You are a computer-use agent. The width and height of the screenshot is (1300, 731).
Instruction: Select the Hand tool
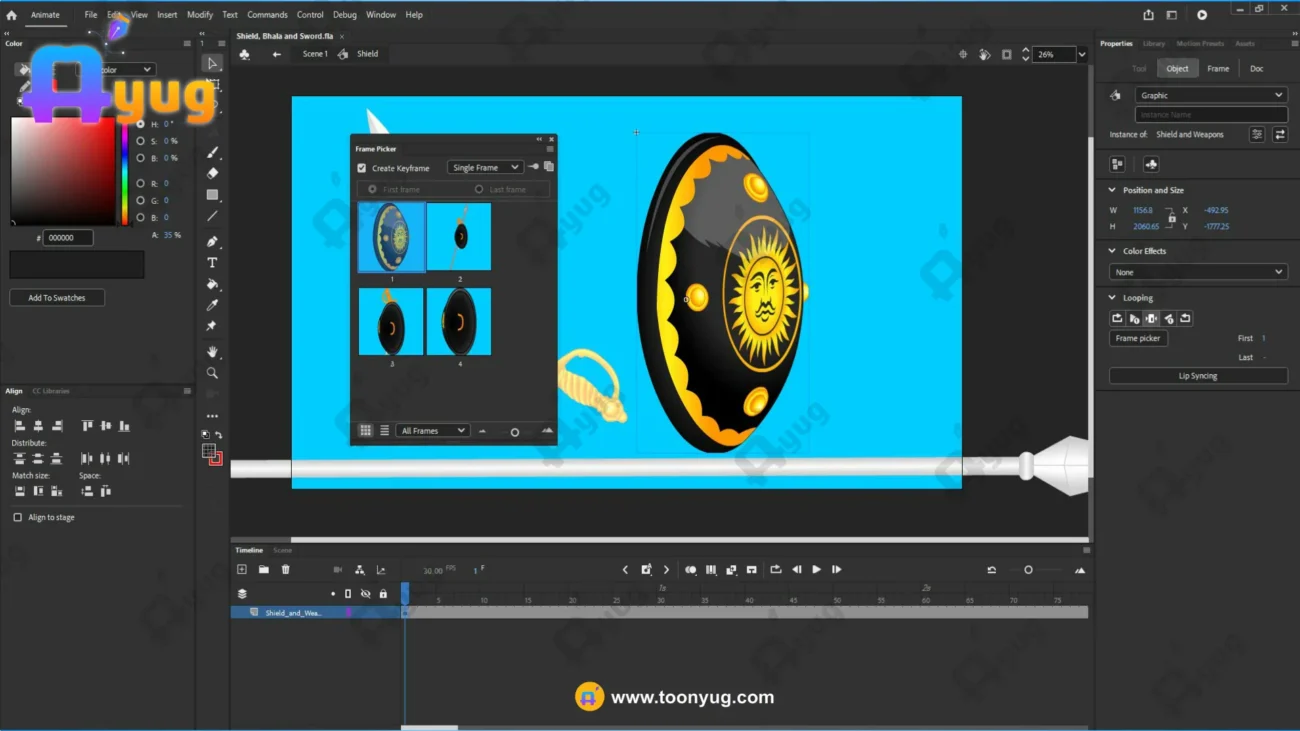point(212,352)
